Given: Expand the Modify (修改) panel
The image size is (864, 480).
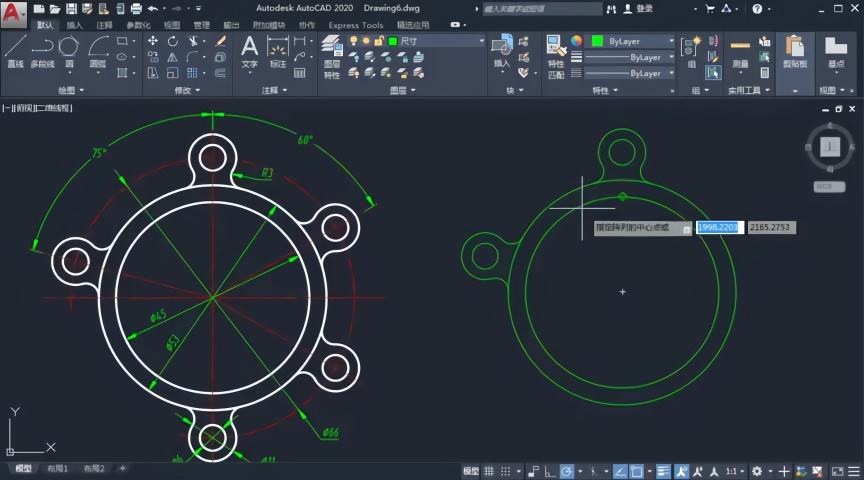Looking at the screenshot, I should tap(187, 90).
